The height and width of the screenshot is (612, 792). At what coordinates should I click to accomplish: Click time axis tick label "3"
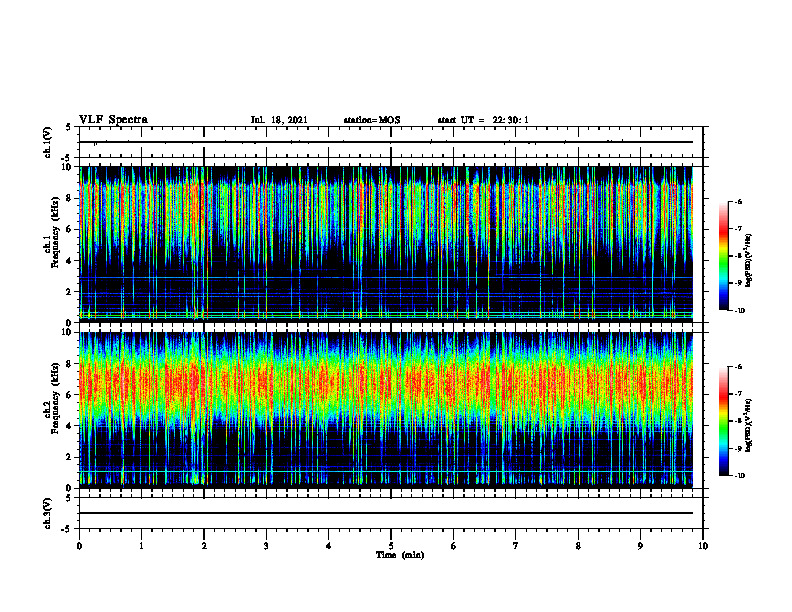(266, 546)
